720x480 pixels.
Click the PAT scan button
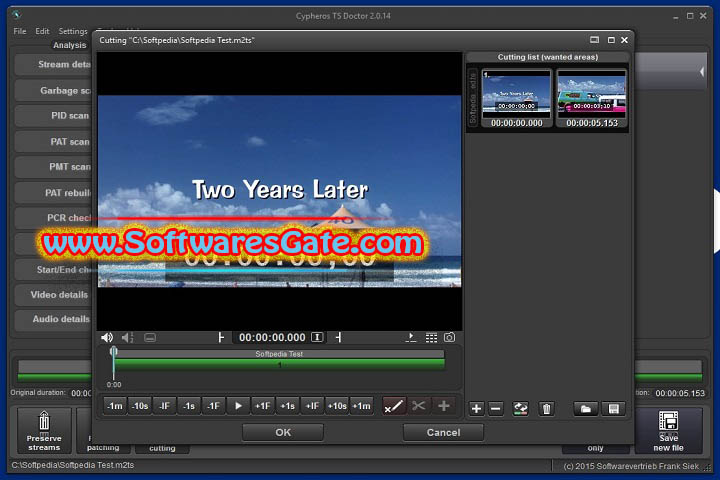54,141
